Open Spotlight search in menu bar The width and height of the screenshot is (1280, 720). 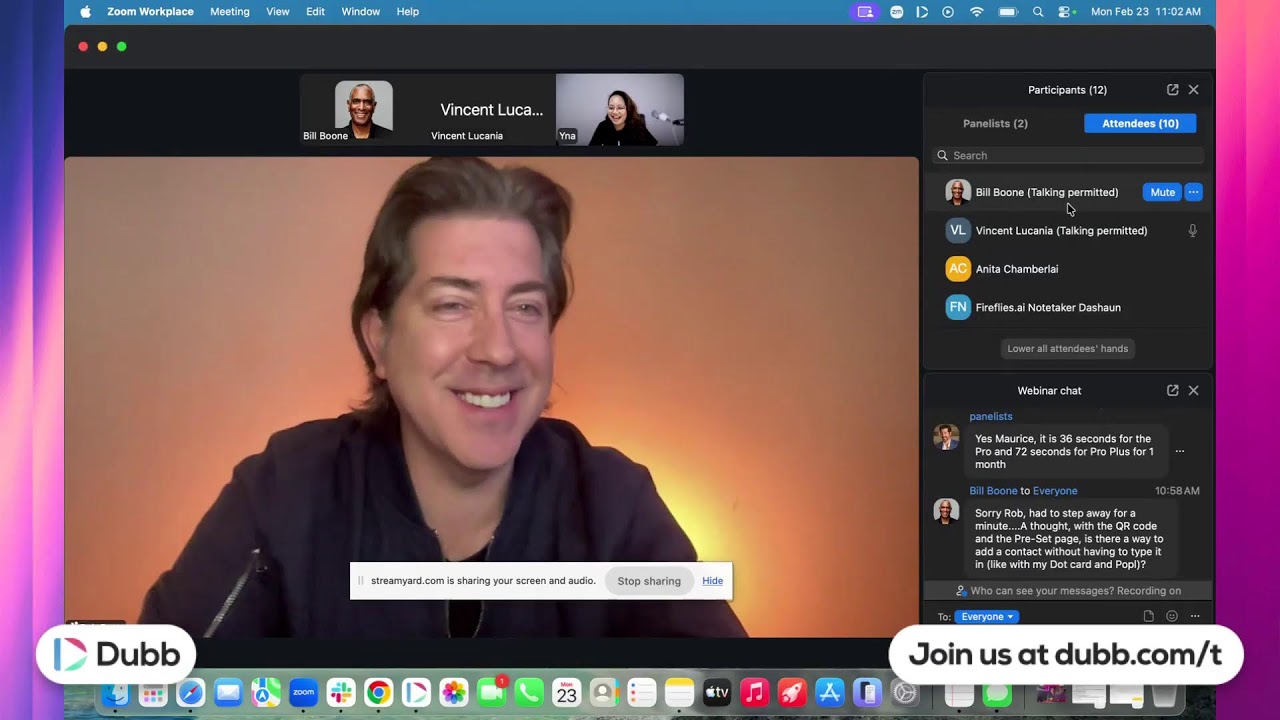click(x=1038, y=12)
